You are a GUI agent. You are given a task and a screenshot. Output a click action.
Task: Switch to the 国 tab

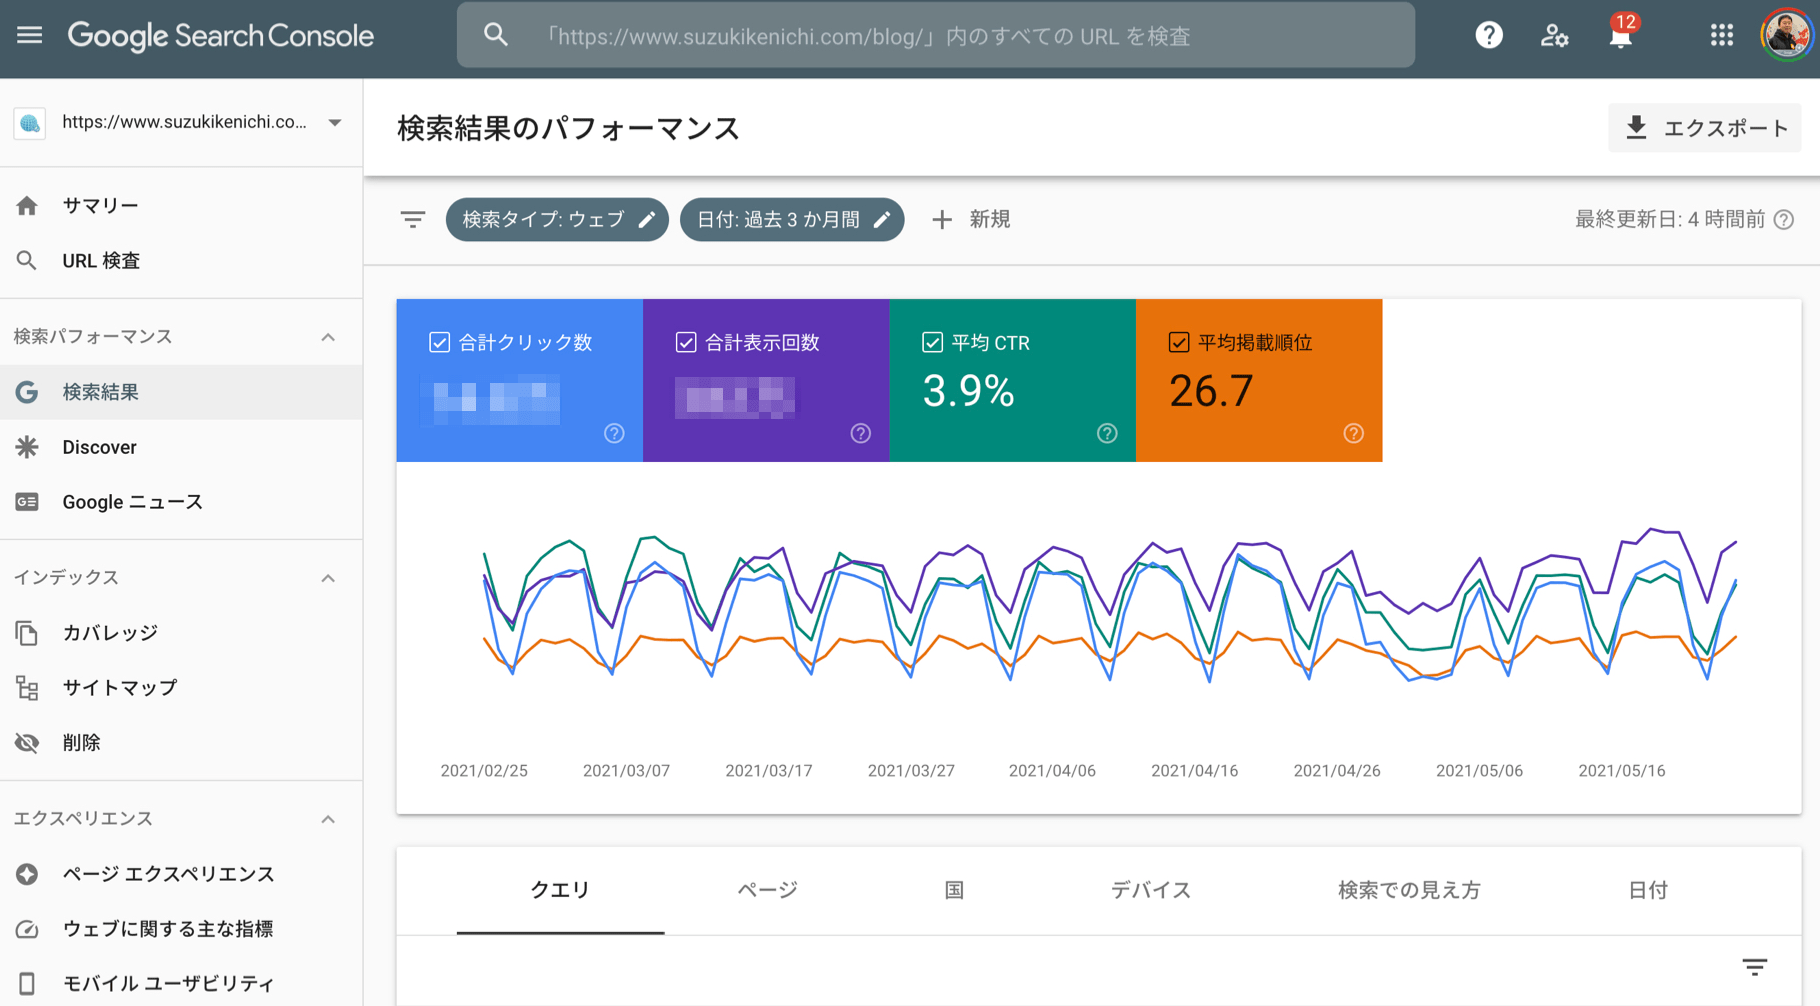tap(954, 890)
